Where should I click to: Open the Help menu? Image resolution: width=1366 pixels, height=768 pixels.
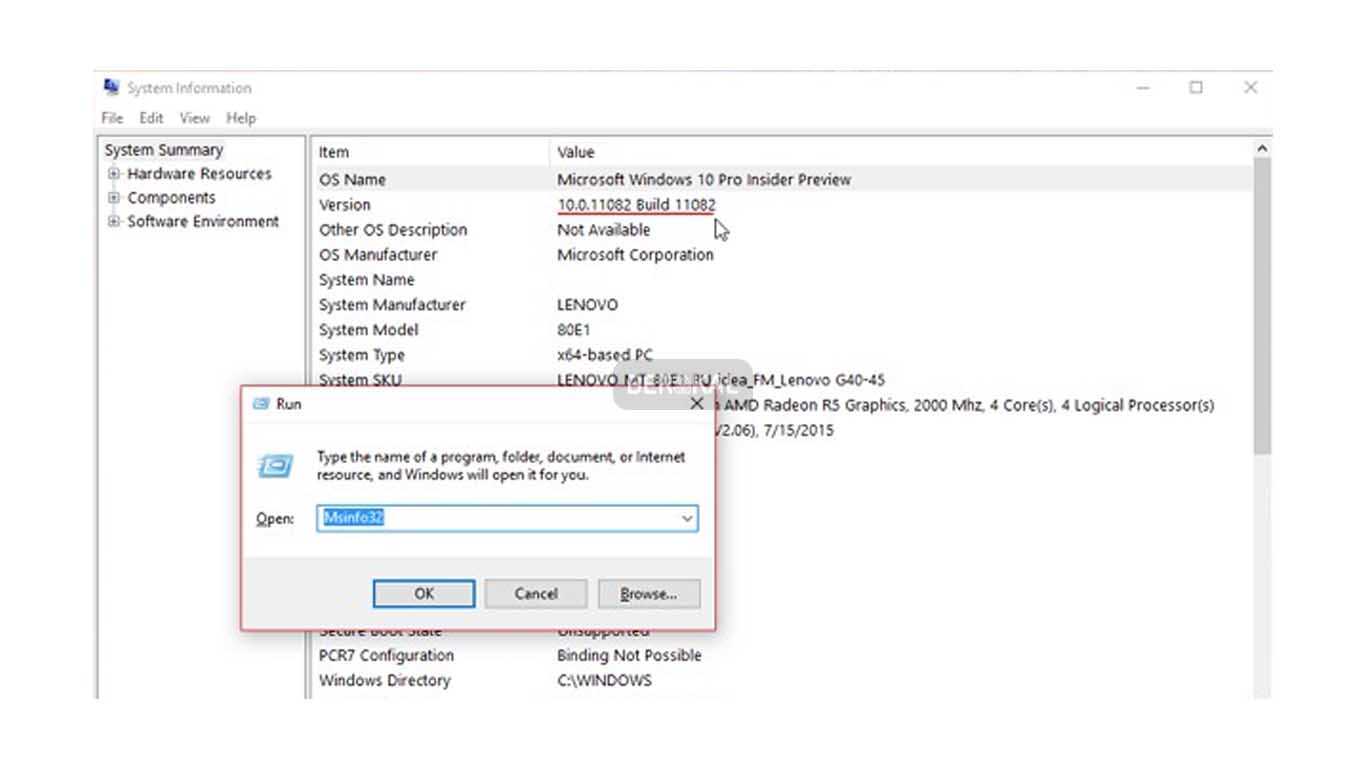point(241,118)
